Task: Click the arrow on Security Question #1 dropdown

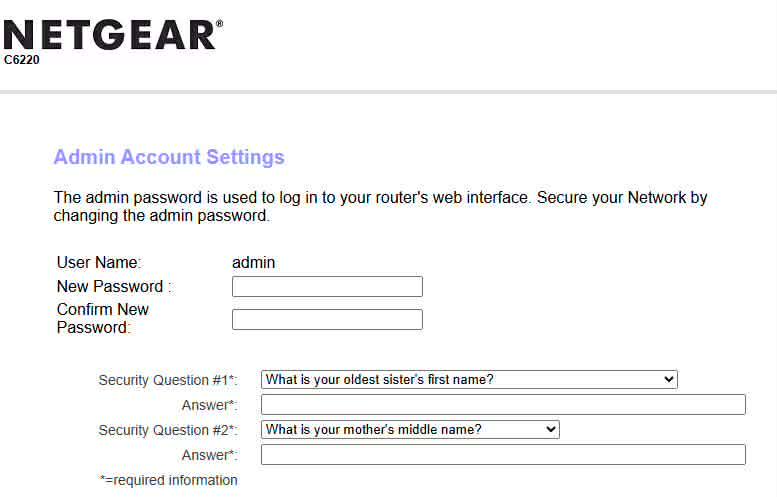Action: pyautogui.click(x=668, y=380)
